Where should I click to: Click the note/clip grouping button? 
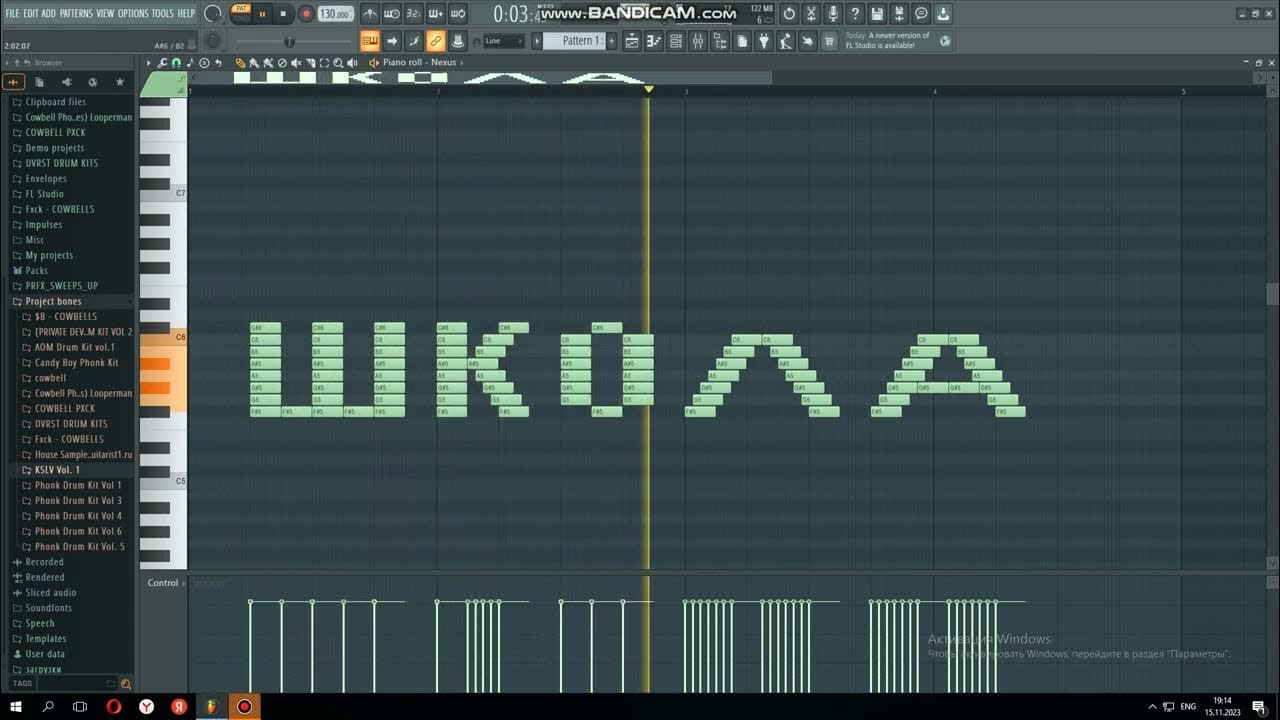[x=414, y=41]
